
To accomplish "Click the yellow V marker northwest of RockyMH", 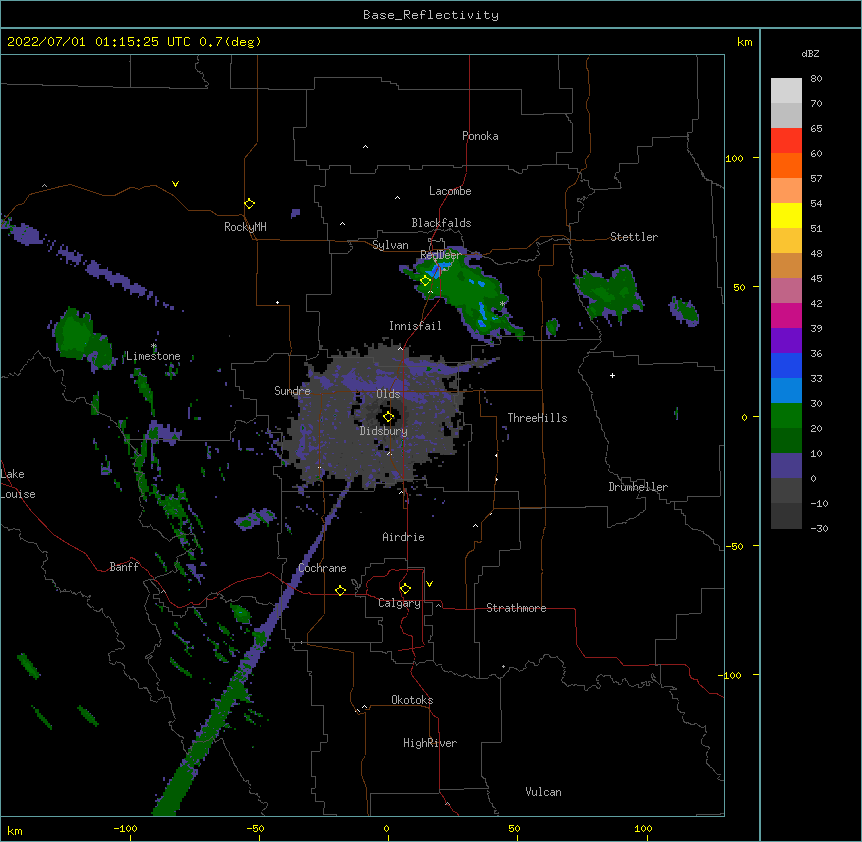I will pos(175,184).
